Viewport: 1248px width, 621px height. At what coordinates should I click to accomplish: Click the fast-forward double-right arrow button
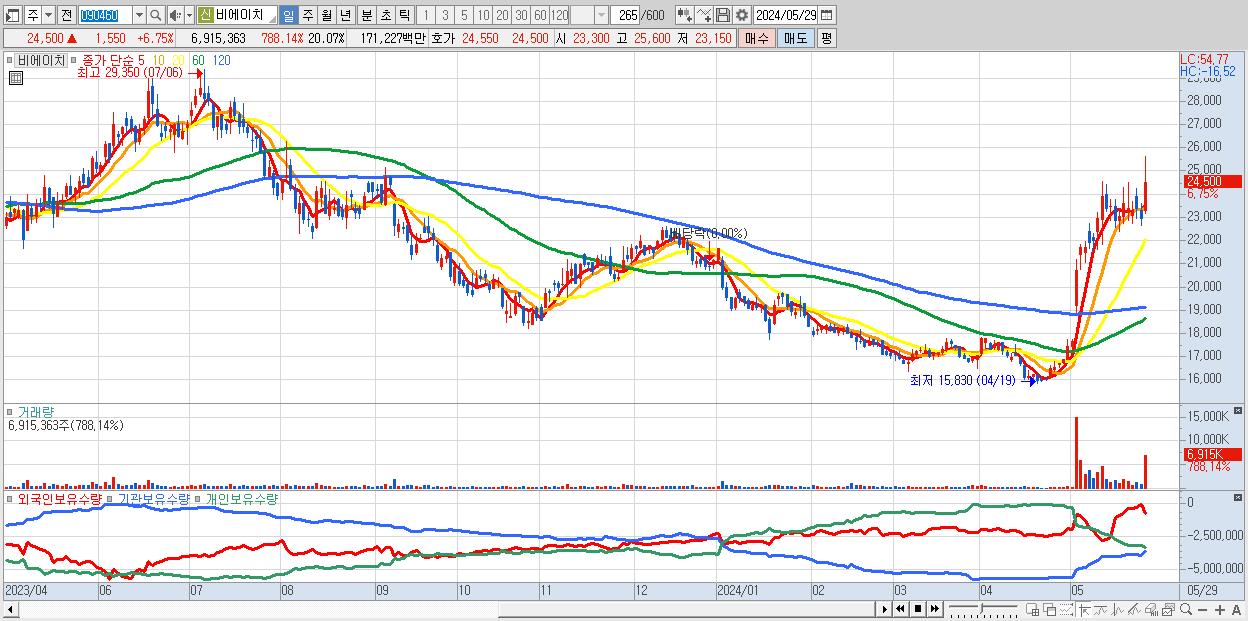(x=934, y=609)
